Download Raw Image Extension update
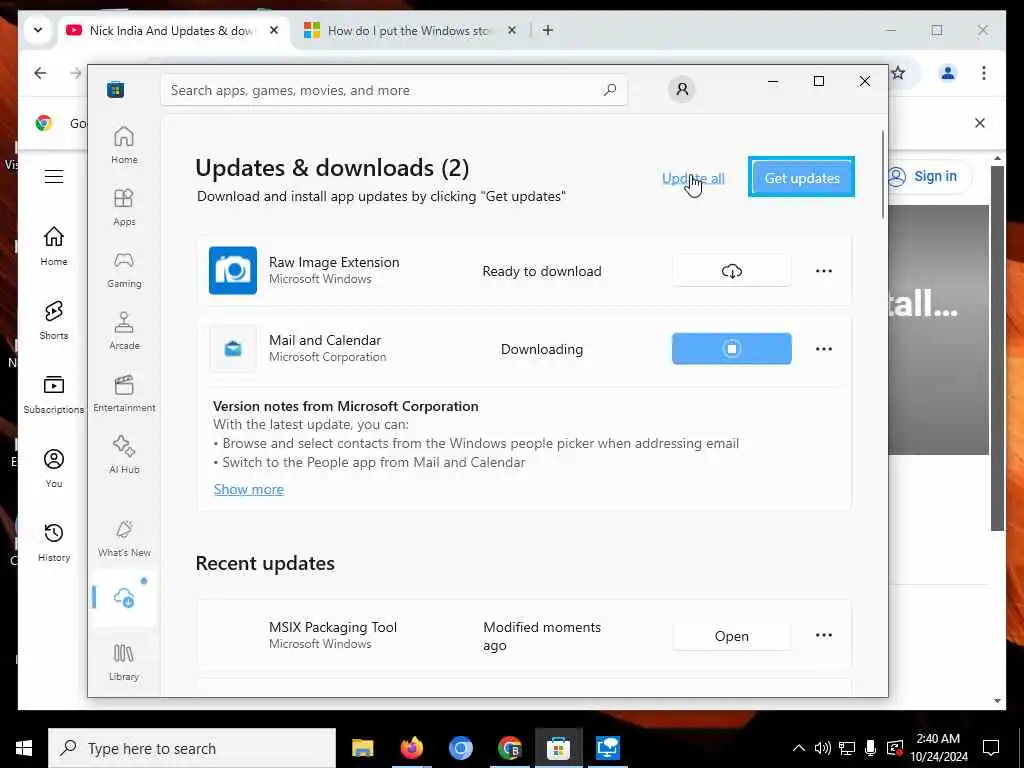Image resolution: width=1024 pixels, height=768 pixels. coord(731,270)
